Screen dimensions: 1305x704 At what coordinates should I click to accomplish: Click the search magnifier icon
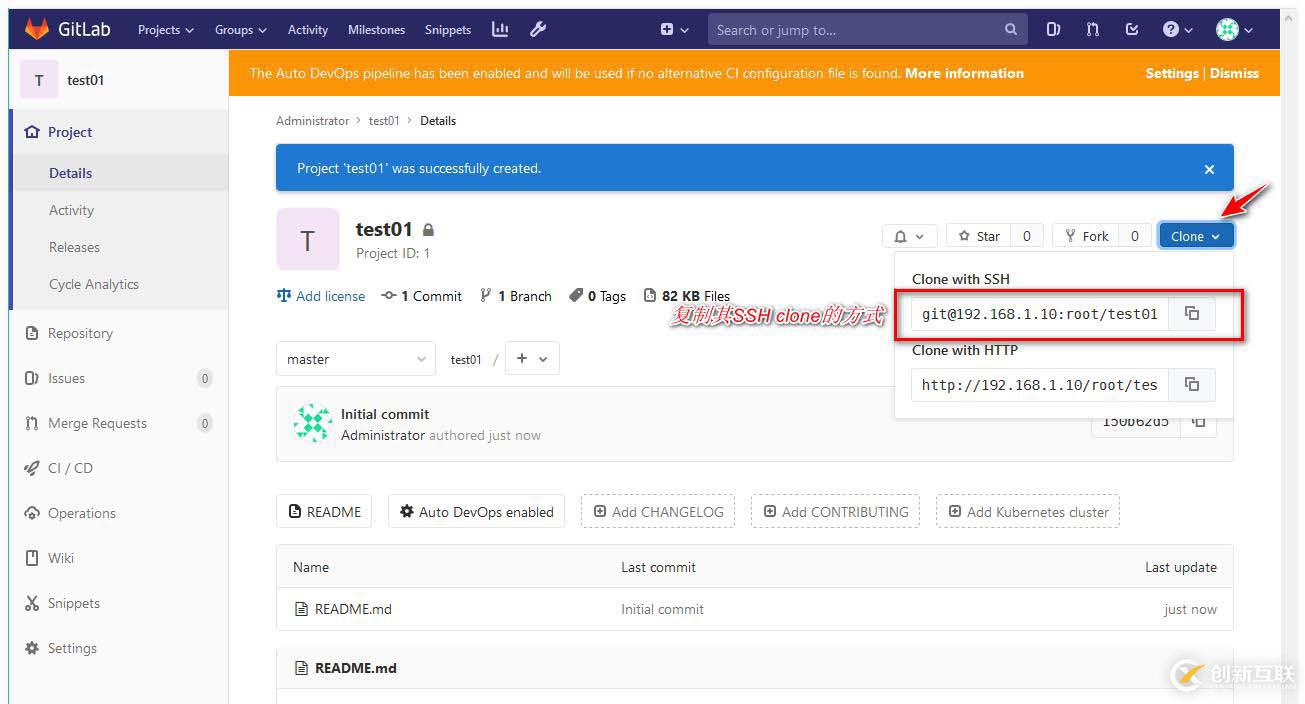pos(1011,30)
